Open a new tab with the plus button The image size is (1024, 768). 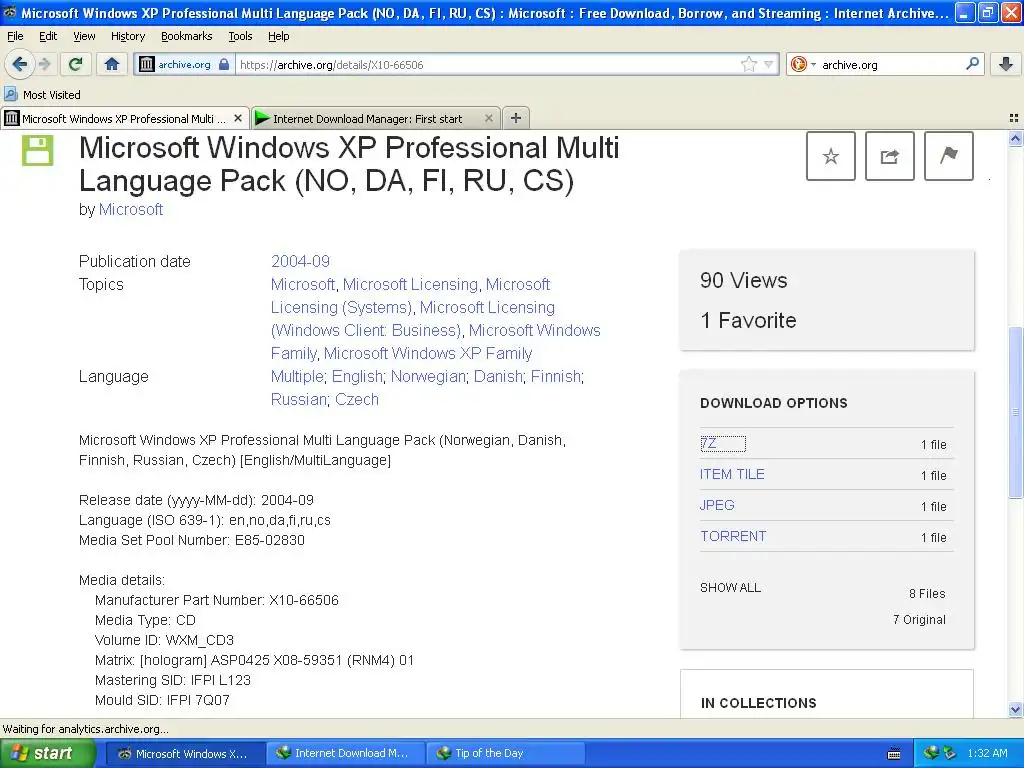coord(516,118)
